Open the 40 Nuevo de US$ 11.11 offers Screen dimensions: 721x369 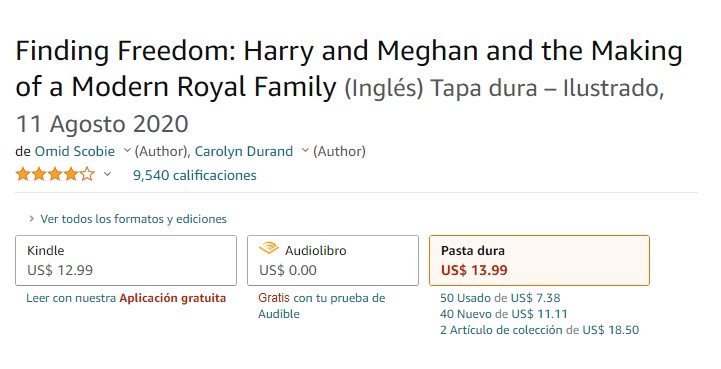pos(504,314)
